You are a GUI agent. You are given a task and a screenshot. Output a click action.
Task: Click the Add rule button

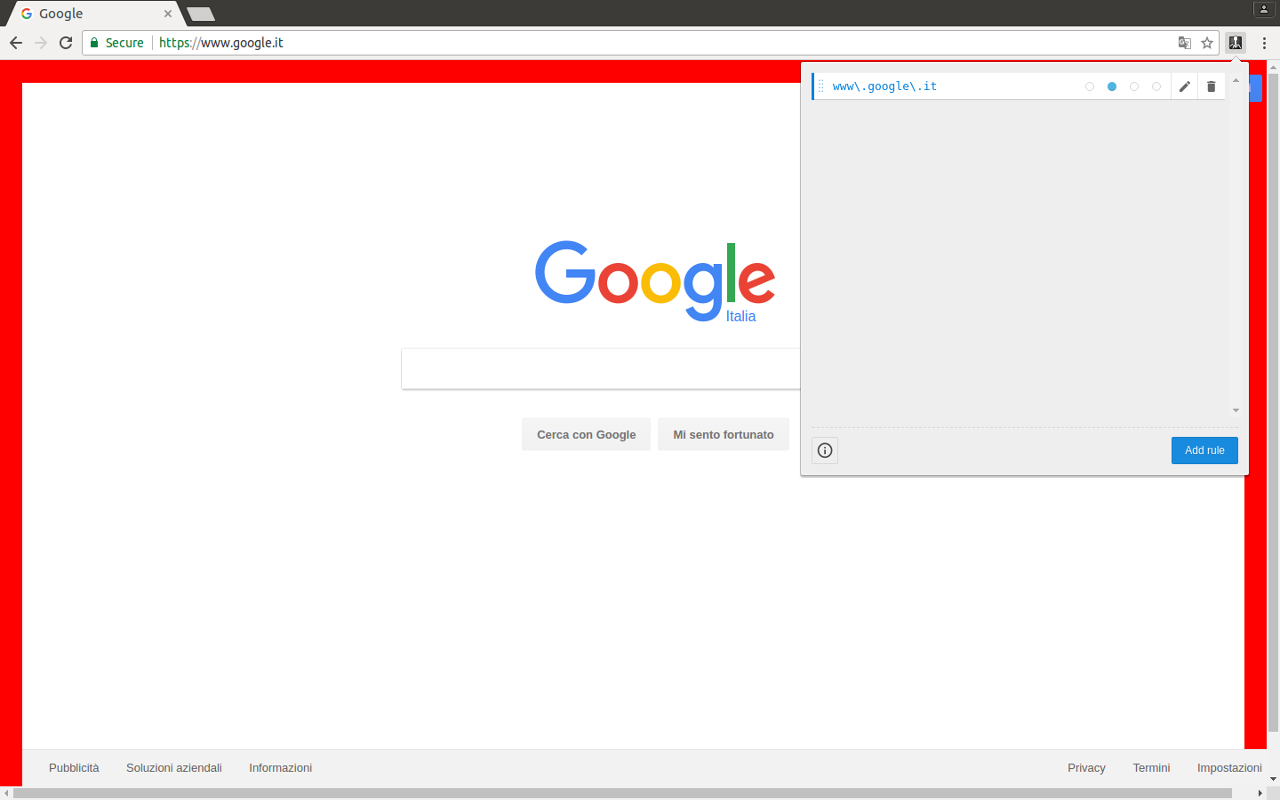[x=1205, y=450]
